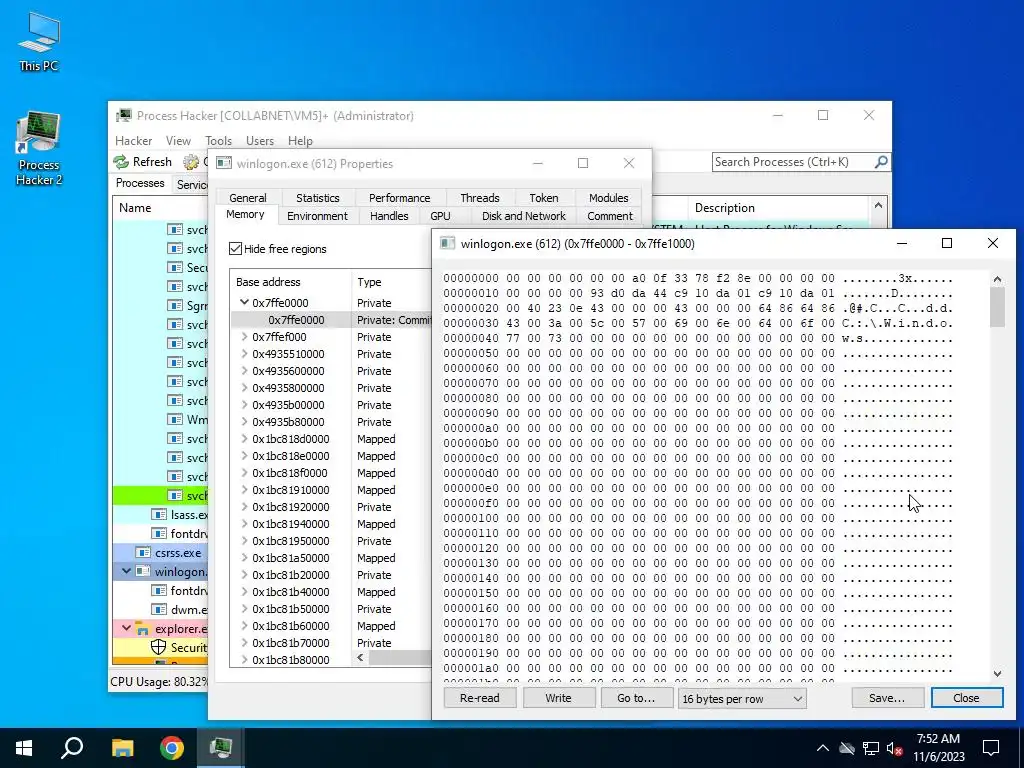Screen dimensions: 1024x768
Task: Open the Hacker menu
Action: point(133,141)
